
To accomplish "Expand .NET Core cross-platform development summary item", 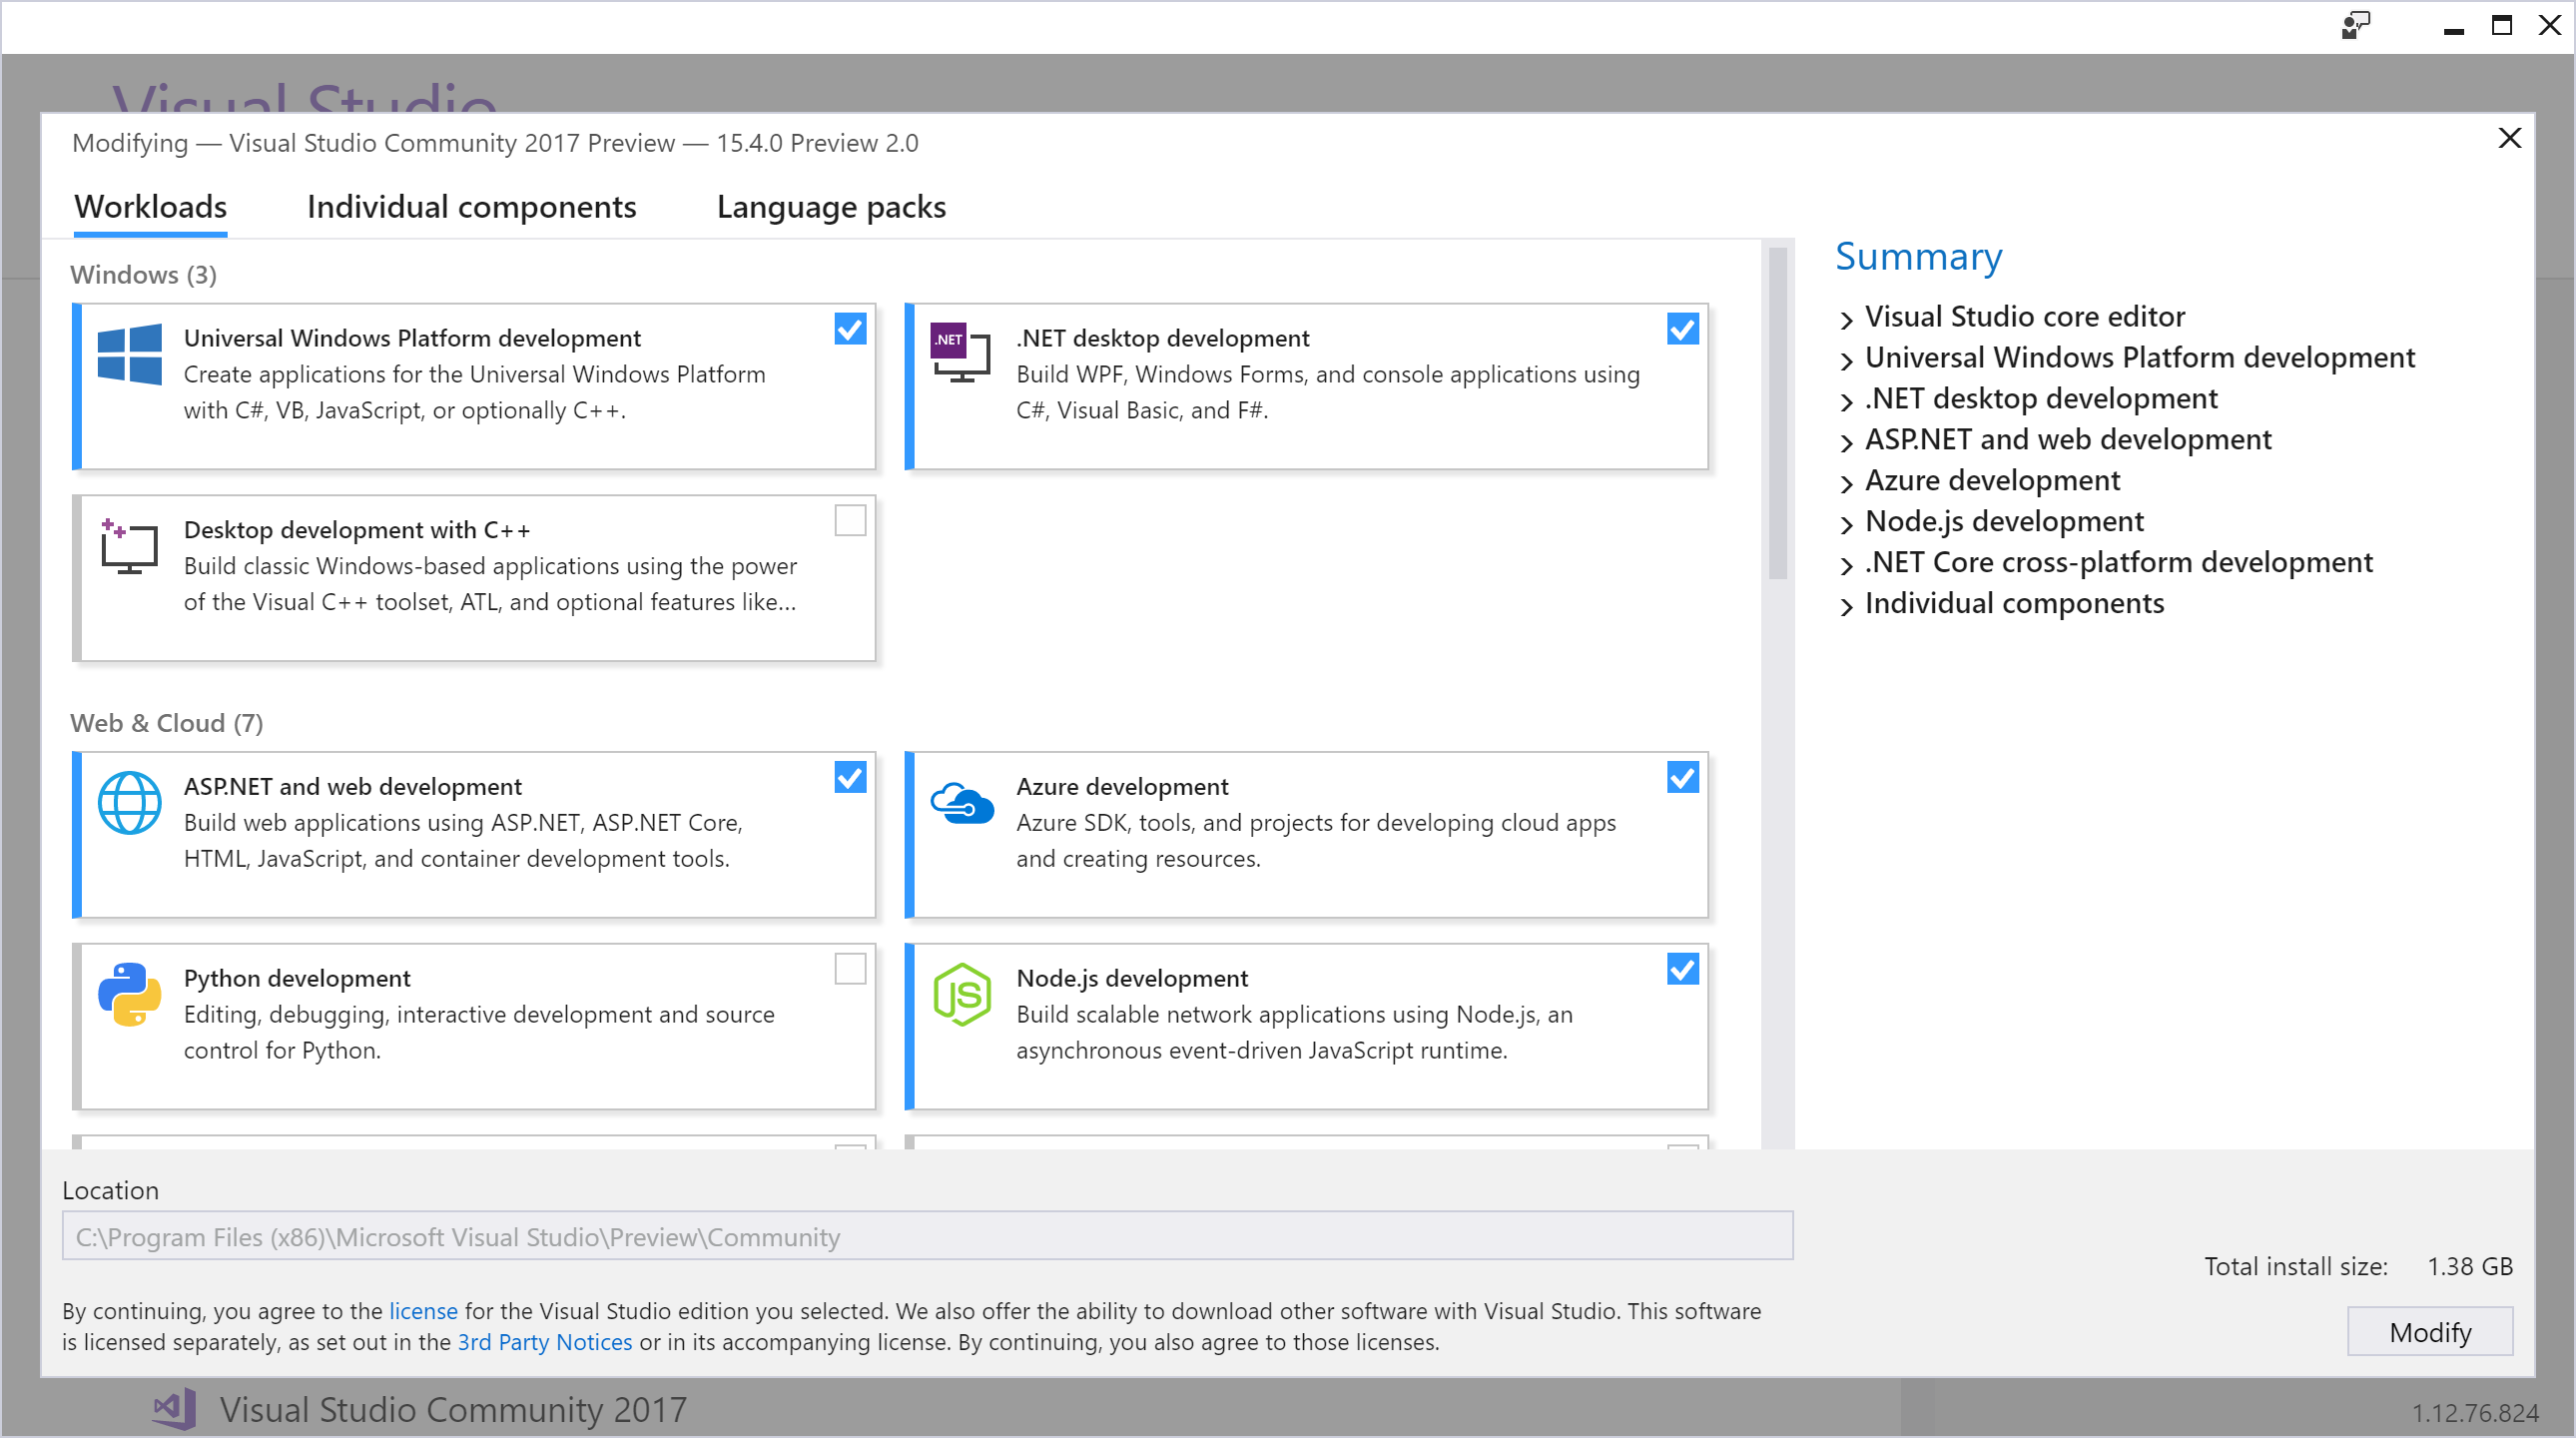I will (1846, 565).
